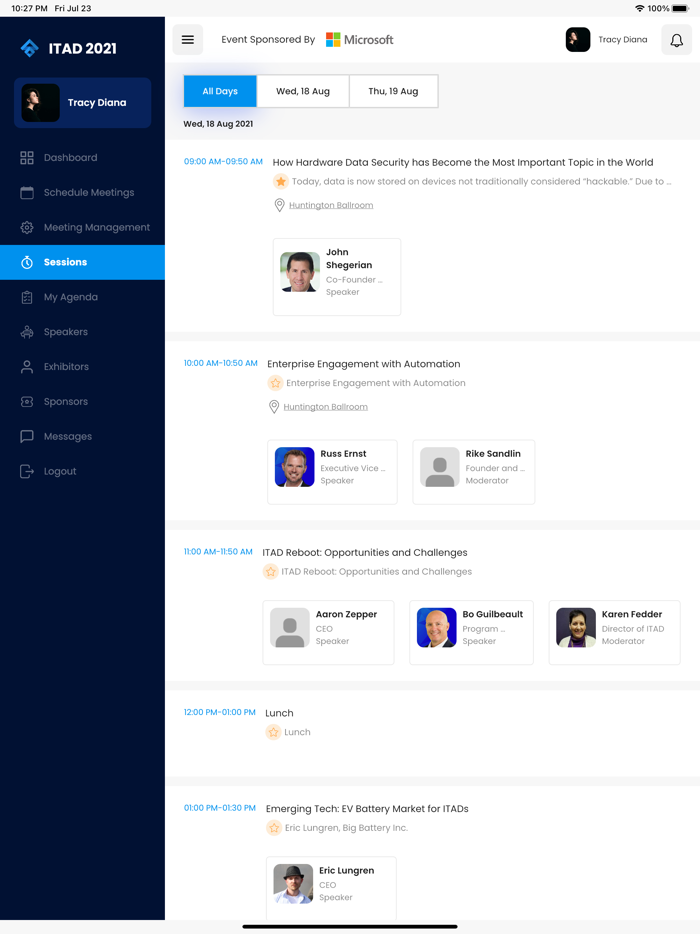Click location pin in Enterprise Engagement session
700x934 pixels.
tap(273, 407)
